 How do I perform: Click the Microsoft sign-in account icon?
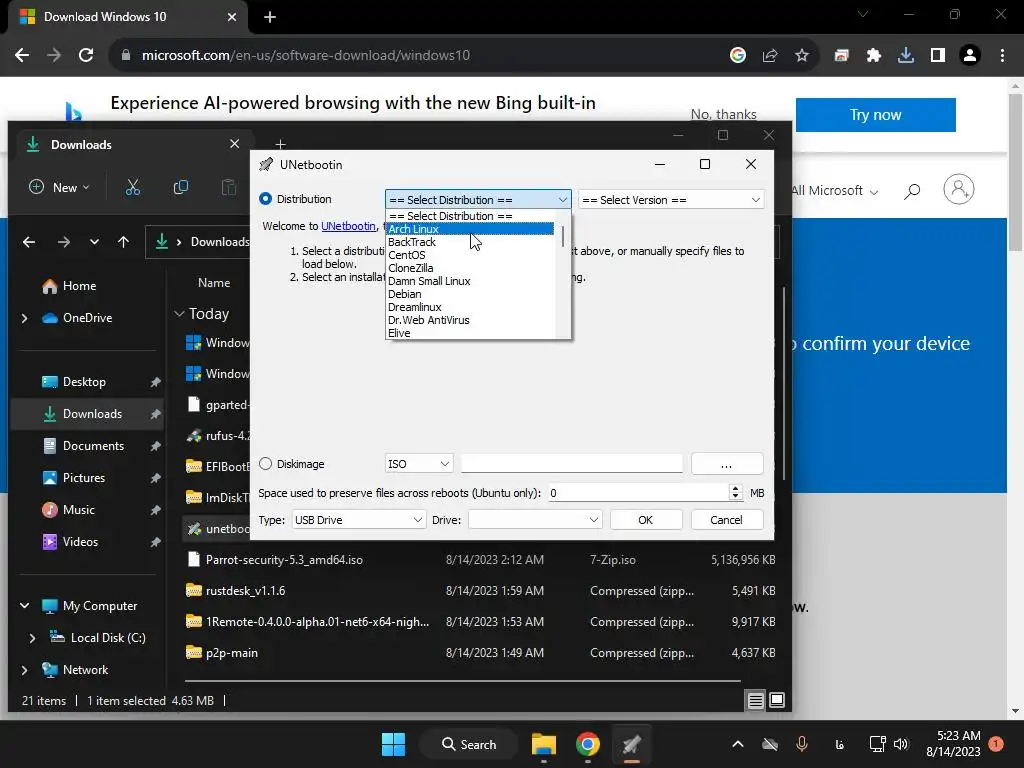point(959,189)
